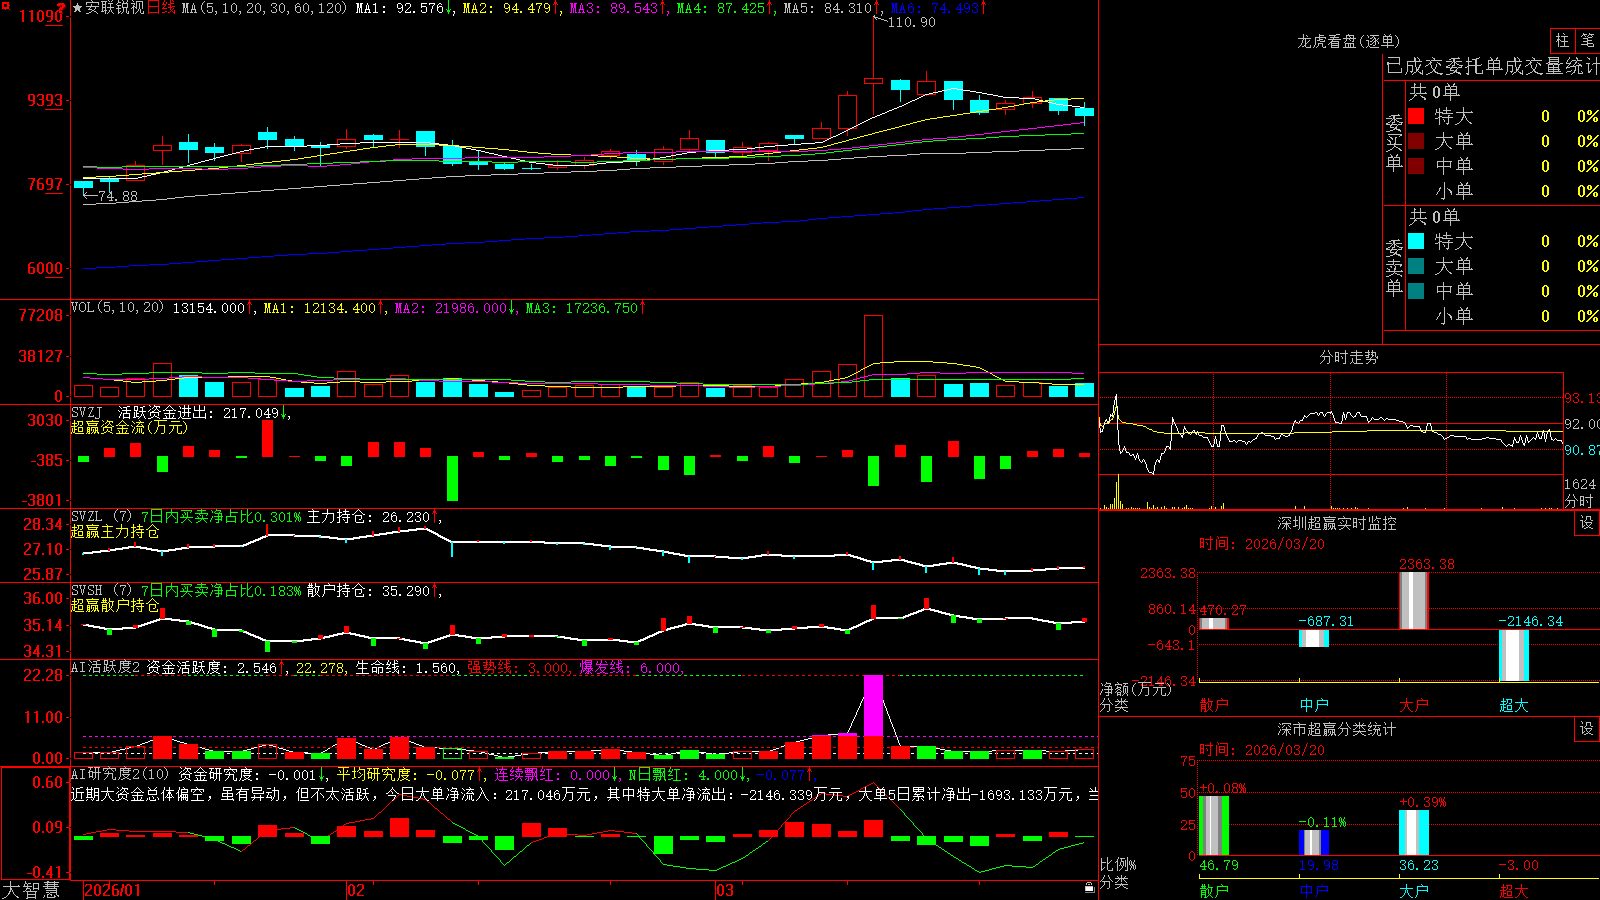
Task: Click the small red square icon in top-left corner
Action: [x=4, y=4]
